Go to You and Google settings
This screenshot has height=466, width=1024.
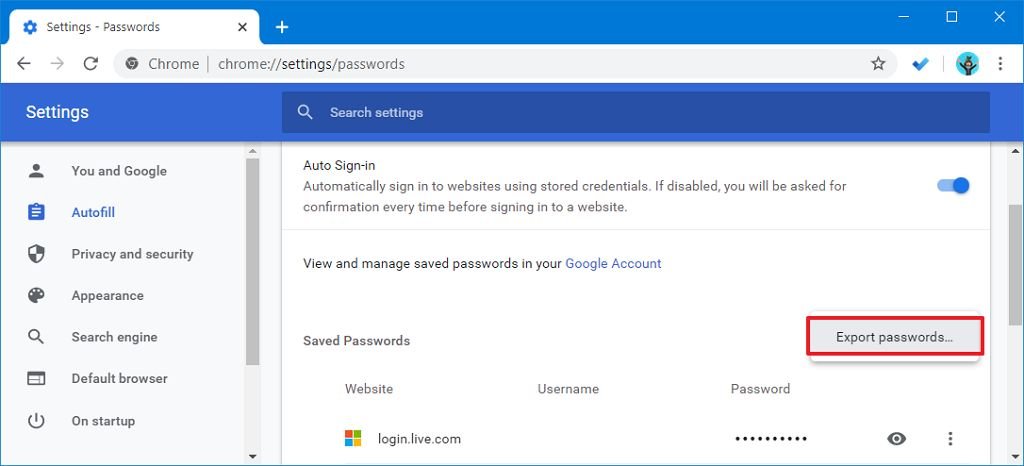pyautogui.click(x=119, y=171)
